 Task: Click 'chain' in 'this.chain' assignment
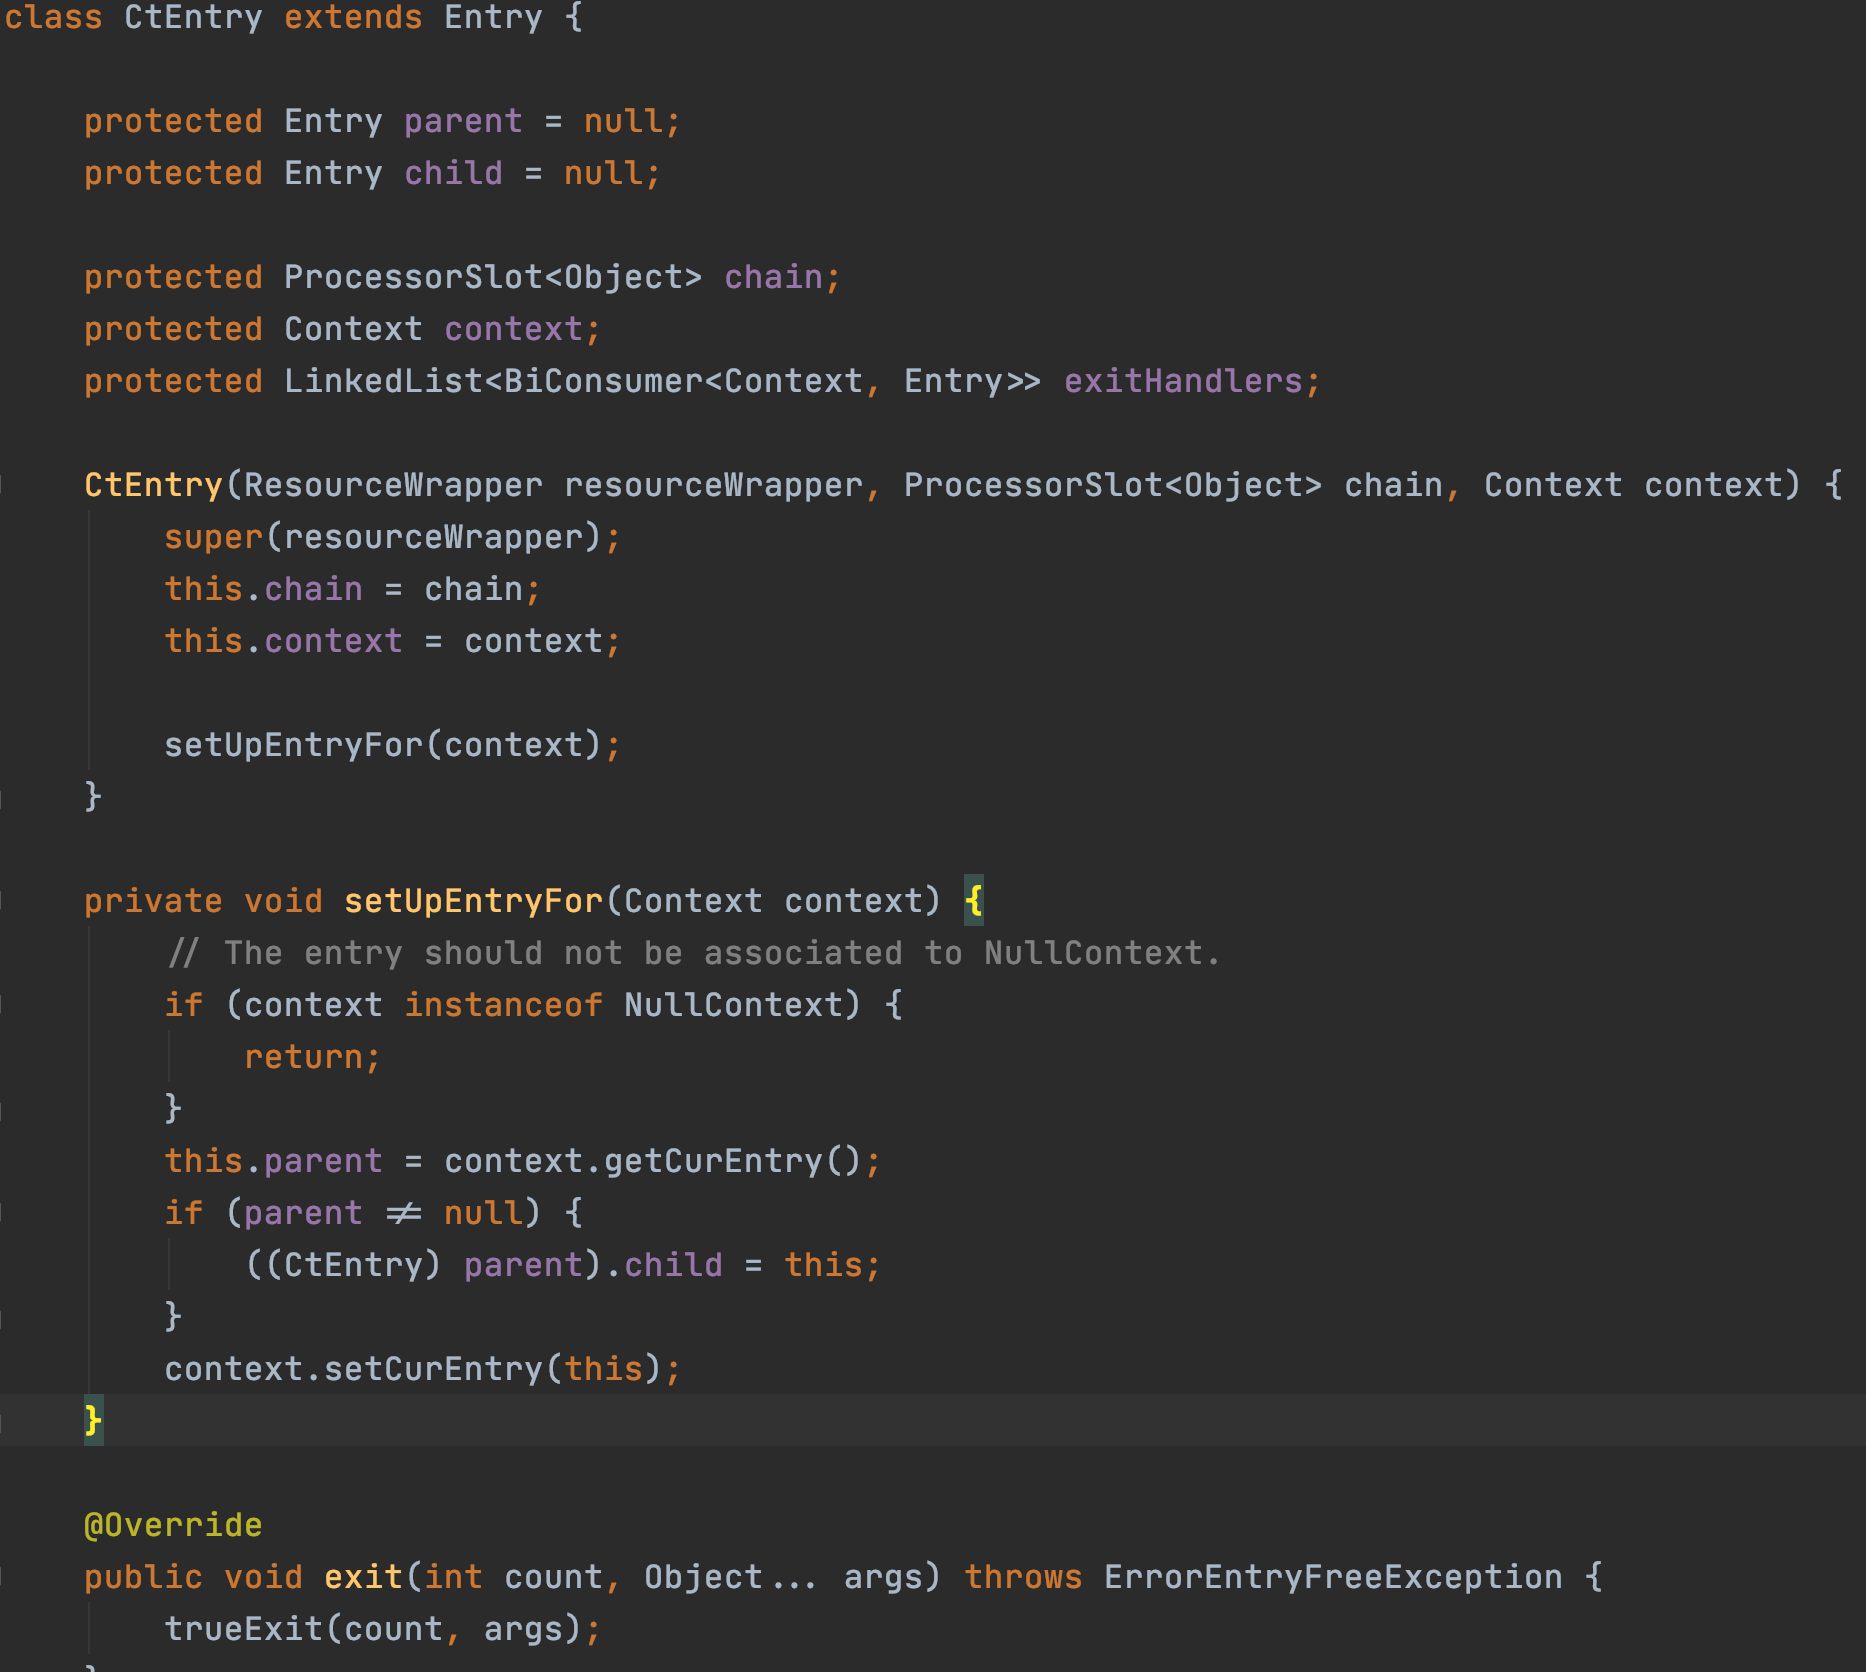click(313, 590)
